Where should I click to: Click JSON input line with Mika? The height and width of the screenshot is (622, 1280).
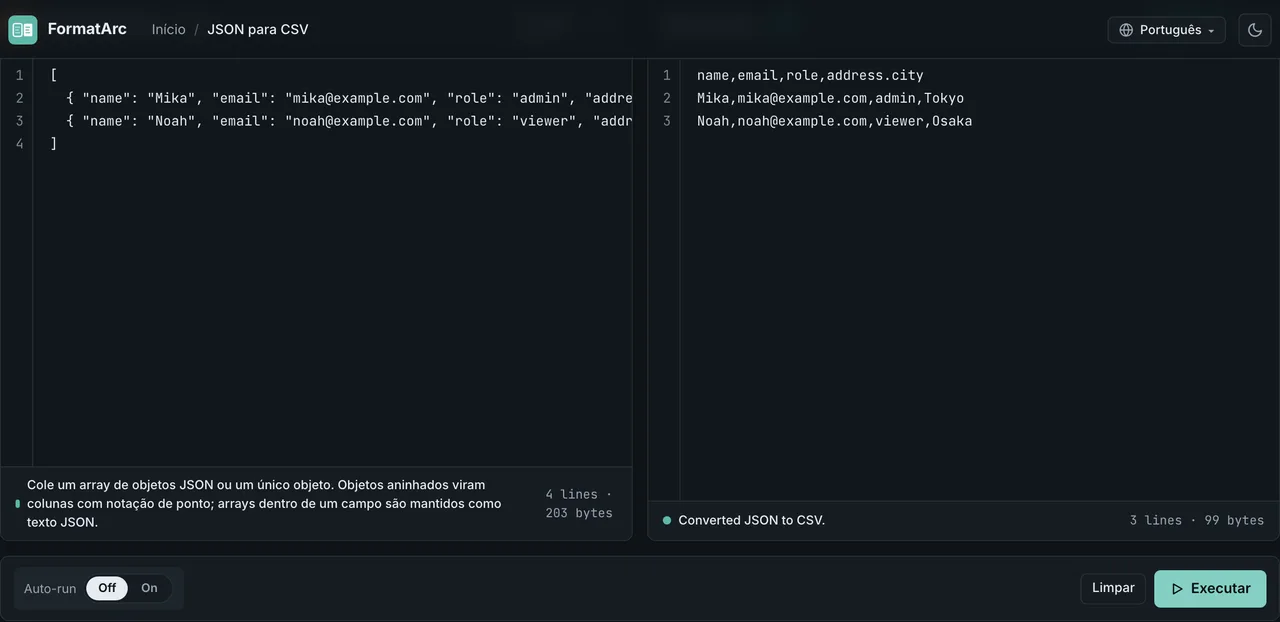point(341,98)
